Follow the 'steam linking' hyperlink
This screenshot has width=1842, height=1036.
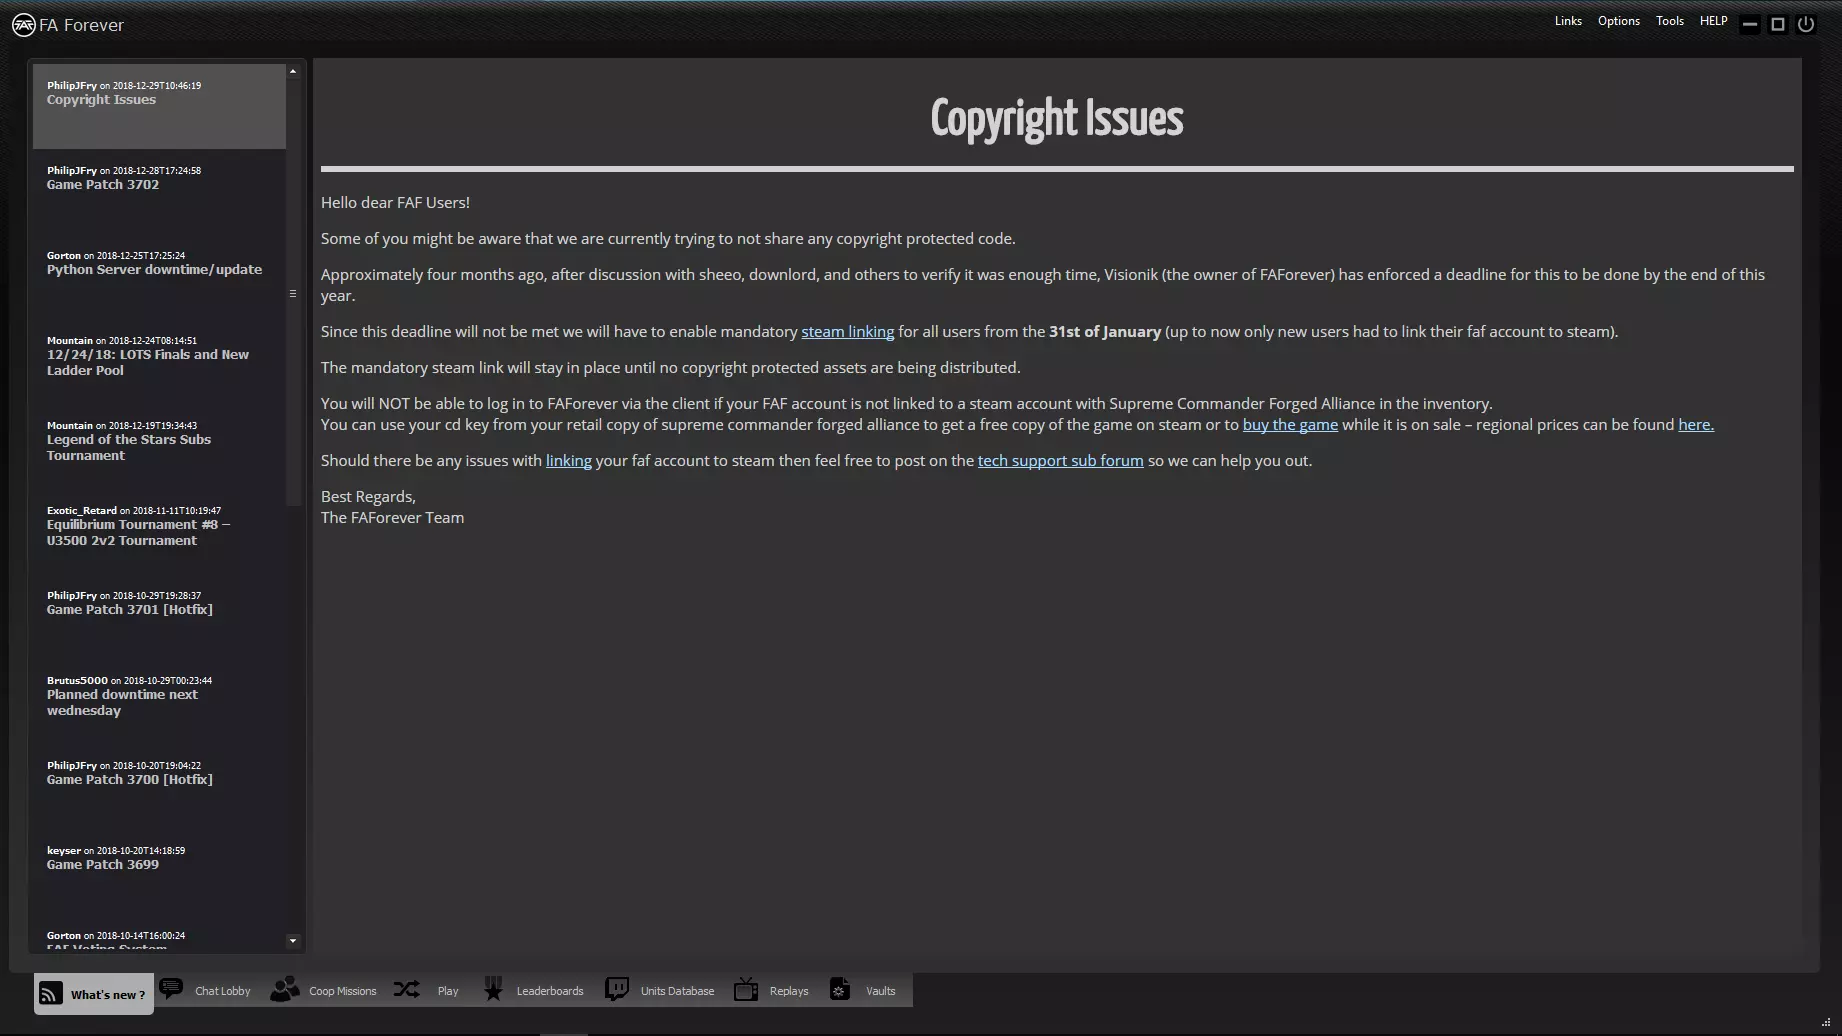[847, 332]
